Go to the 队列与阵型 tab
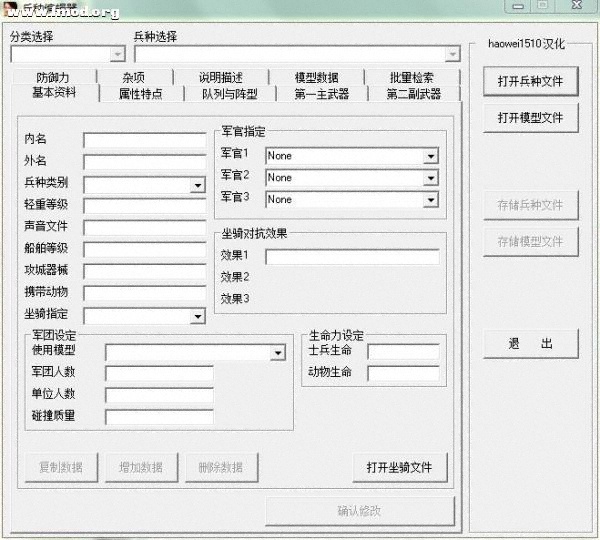 tap(230, 94)
